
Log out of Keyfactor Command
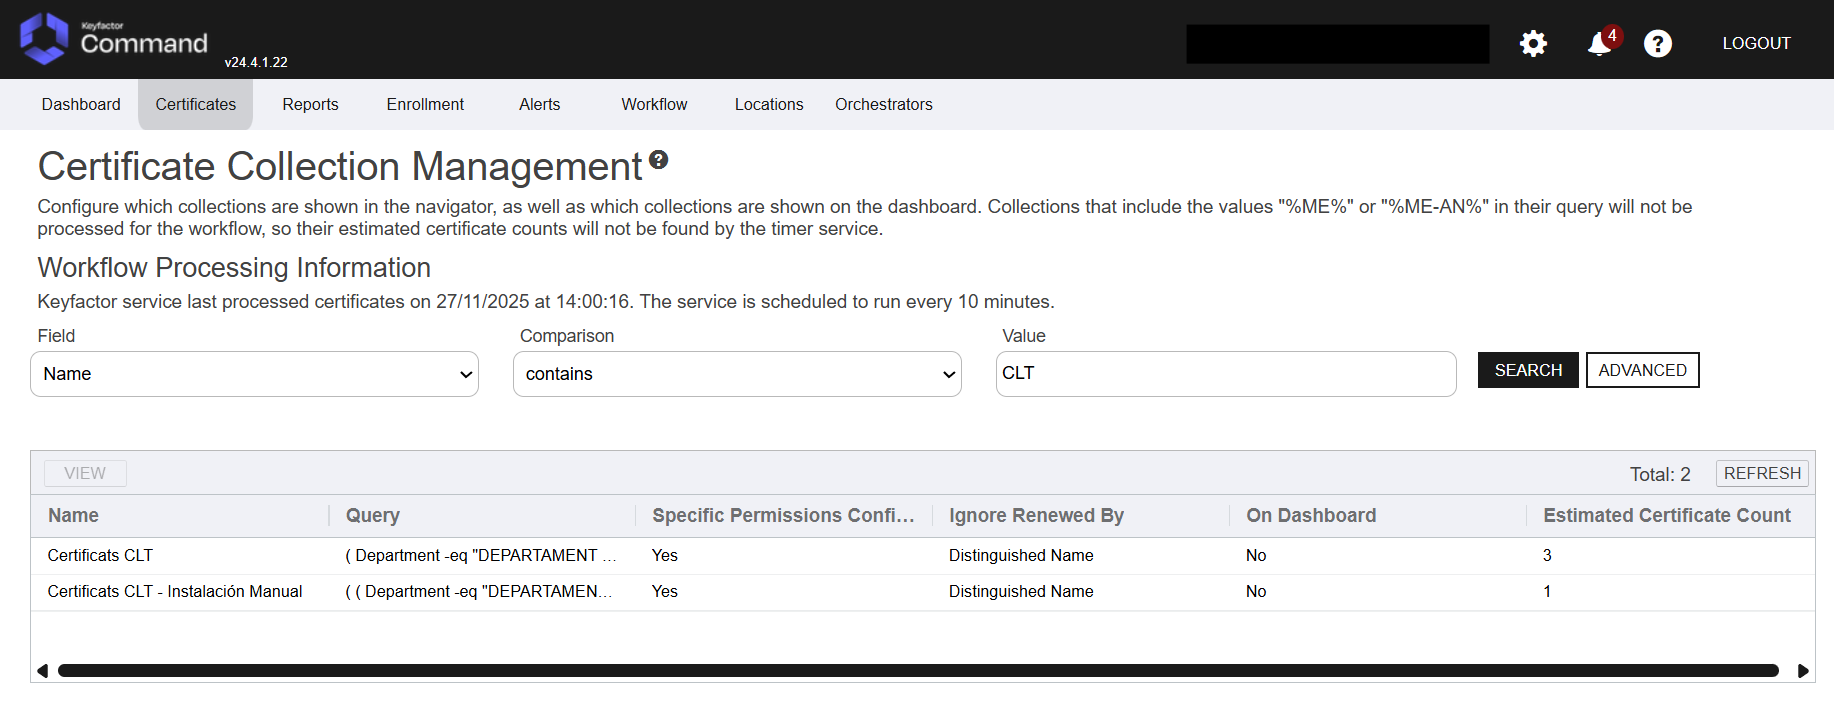[x=1755, y=43]
